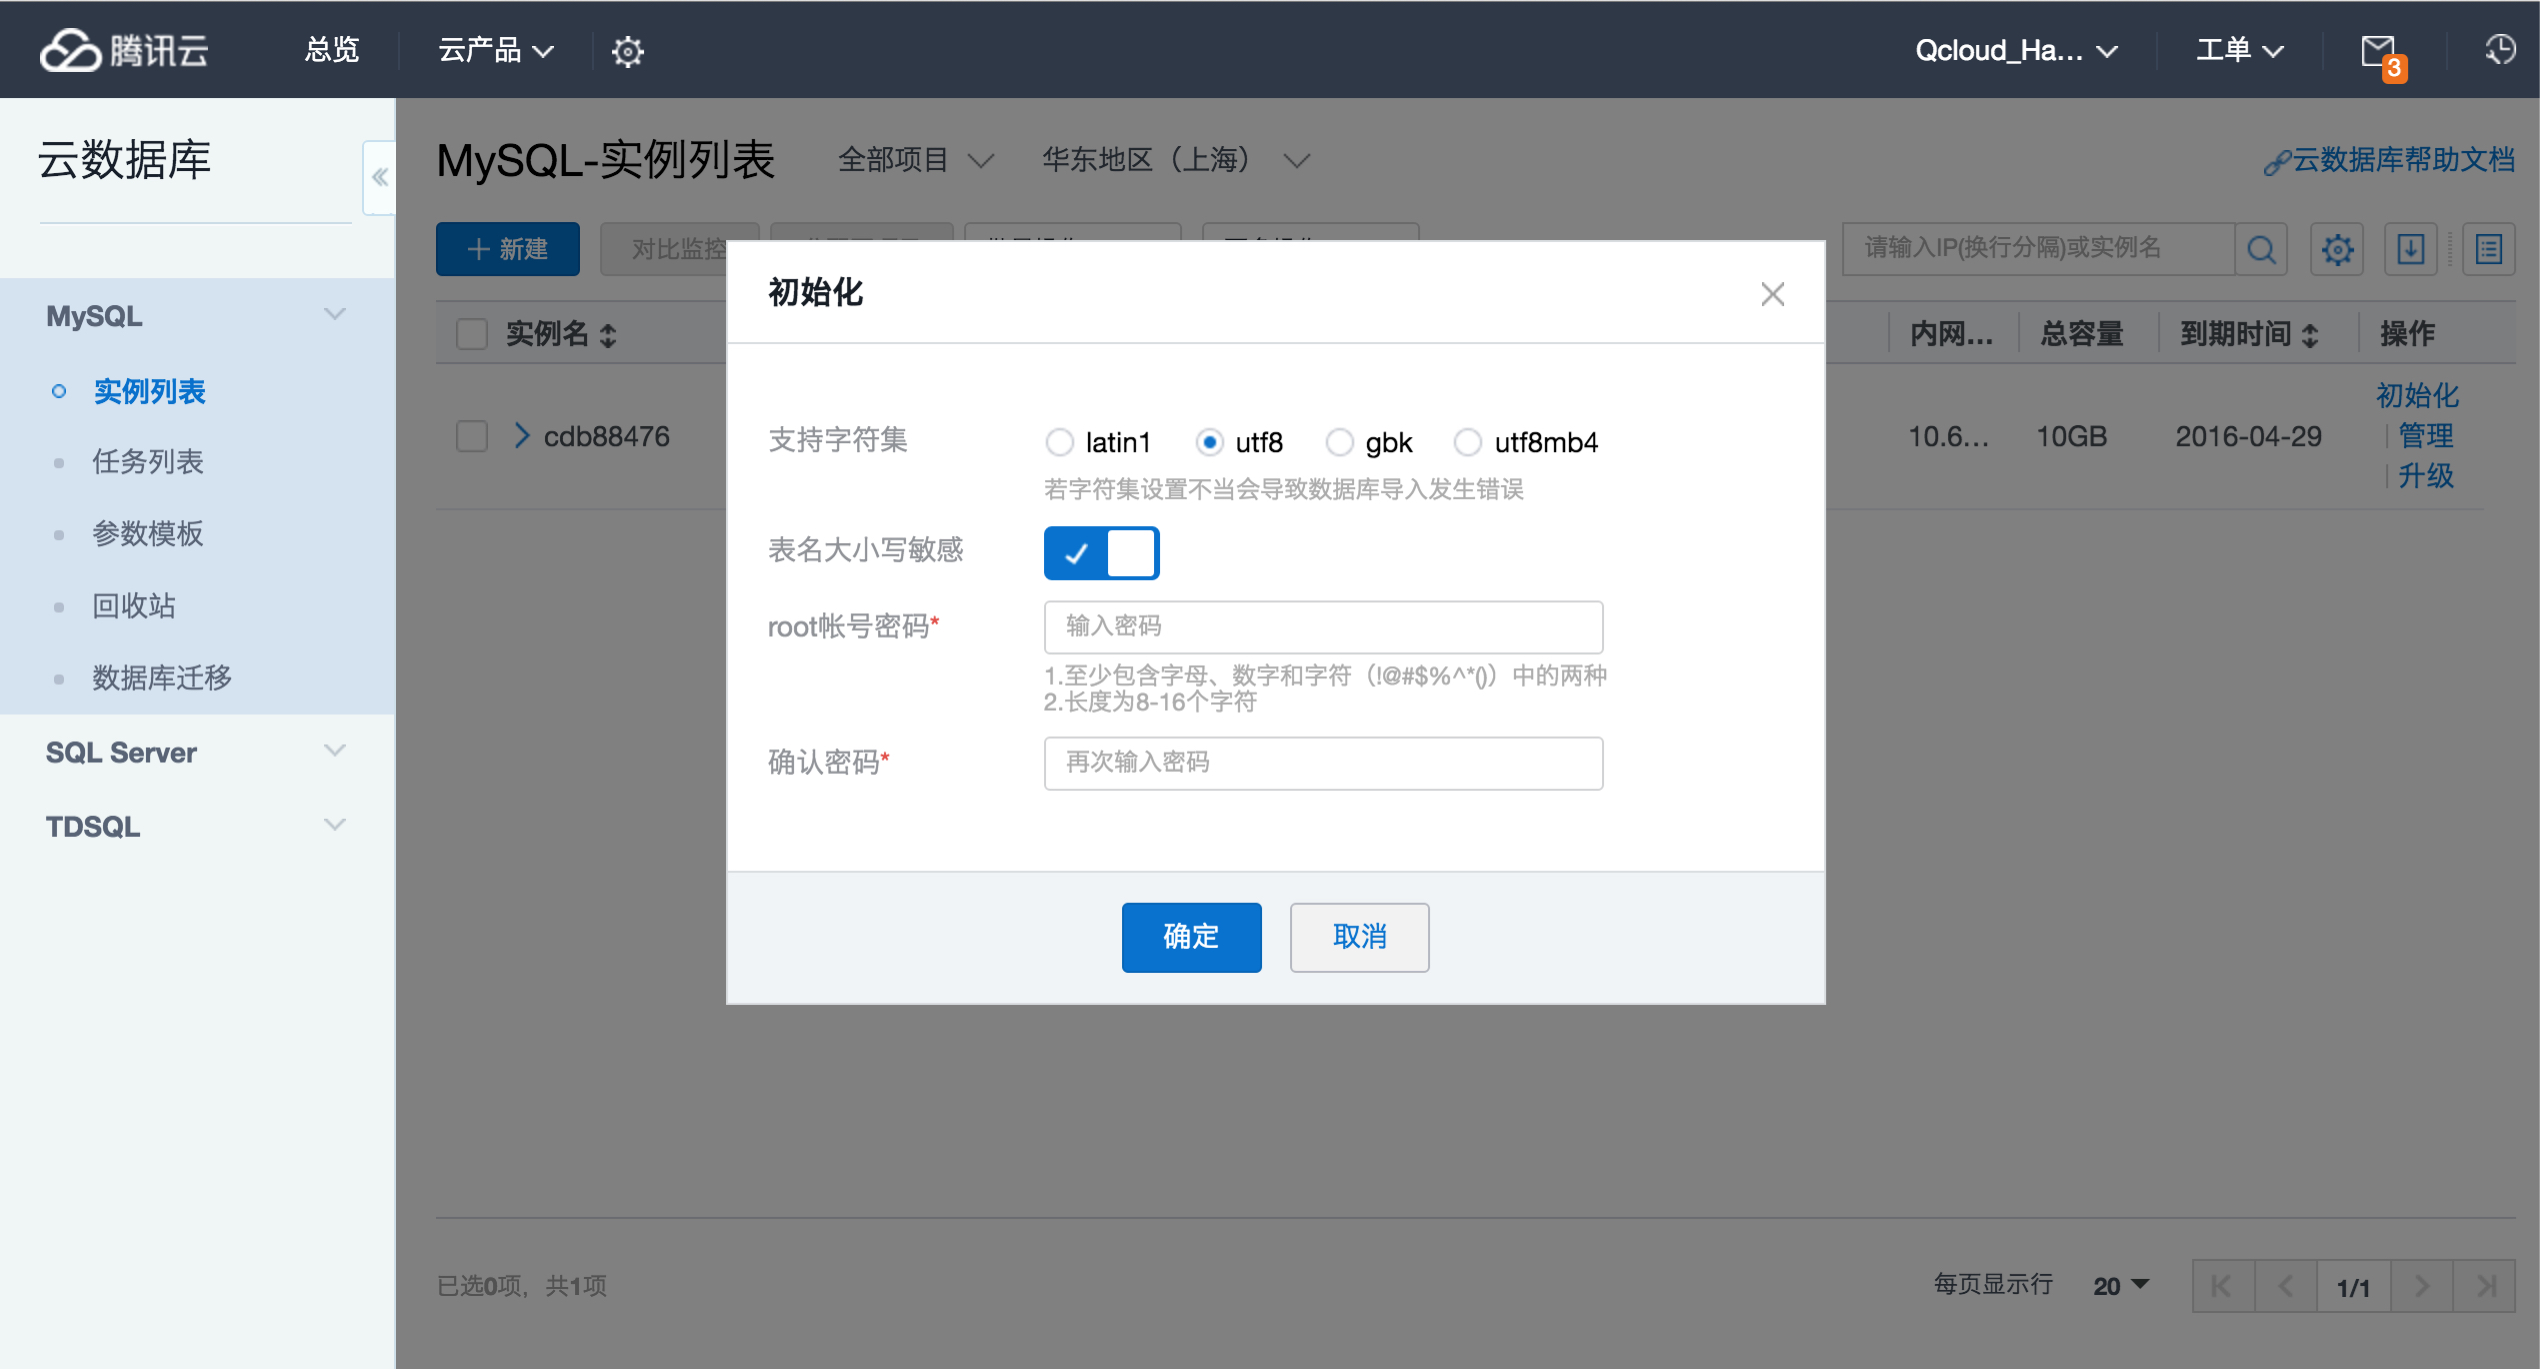2540x1369 pixels.
Task: Open 回收站 in the sidebar
Action: coord(134,606)
